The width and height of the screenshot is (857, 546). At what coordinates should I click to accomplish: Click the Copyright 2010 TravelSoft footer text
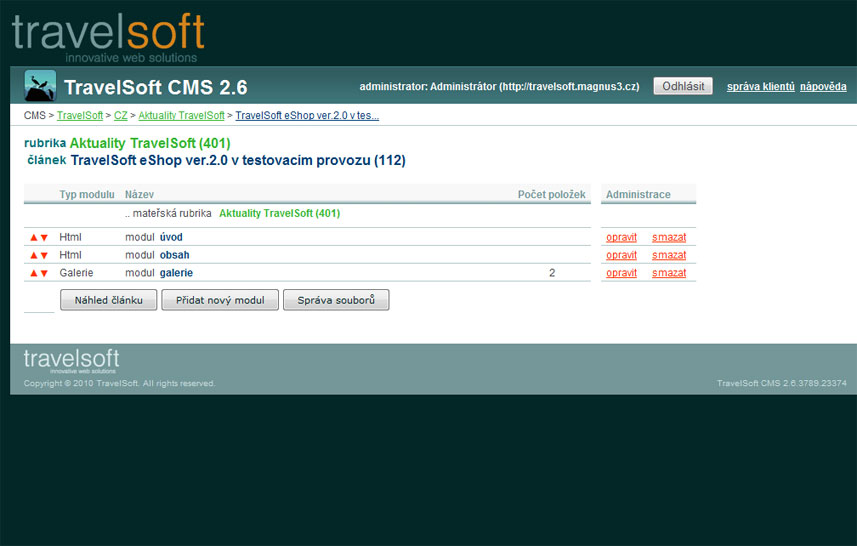pos(119,383)
